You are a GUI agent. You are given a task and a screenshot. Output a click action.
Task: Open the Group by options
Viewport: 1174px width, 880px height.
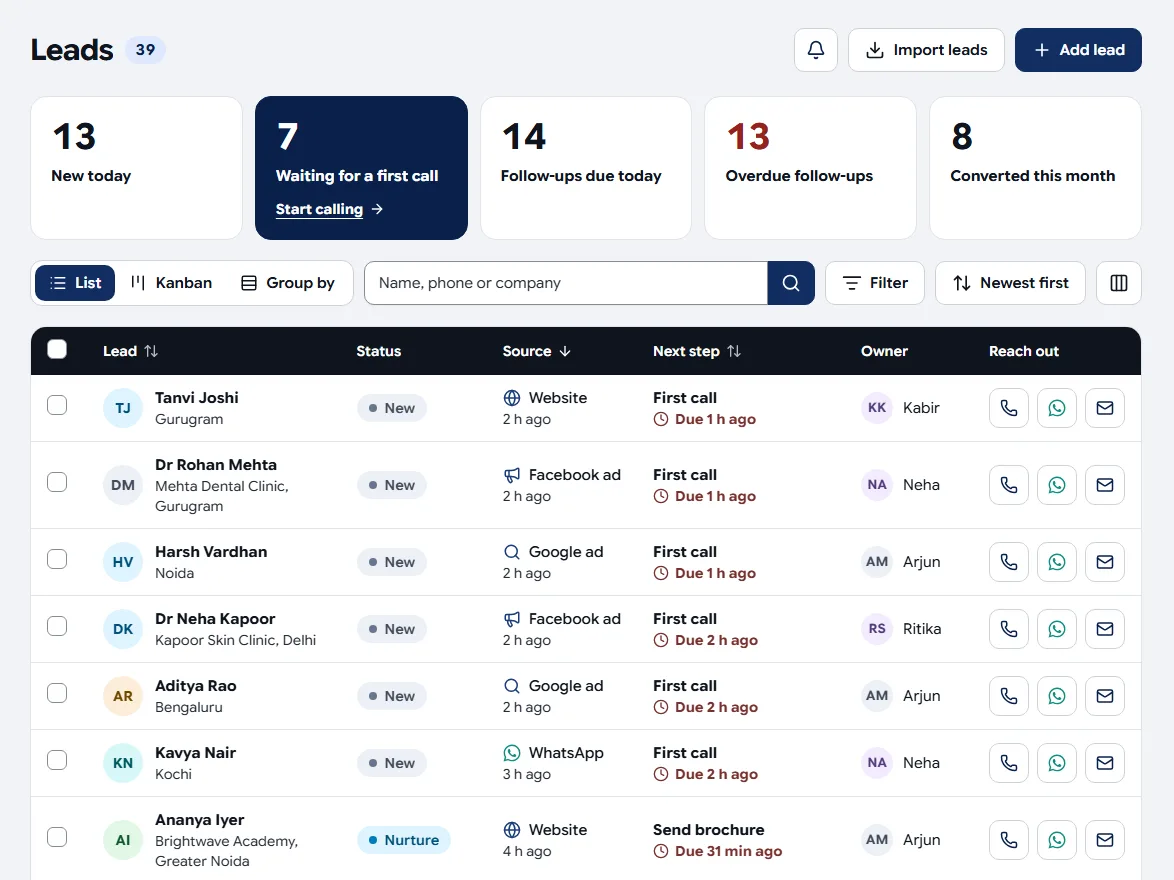coord(288,283)
